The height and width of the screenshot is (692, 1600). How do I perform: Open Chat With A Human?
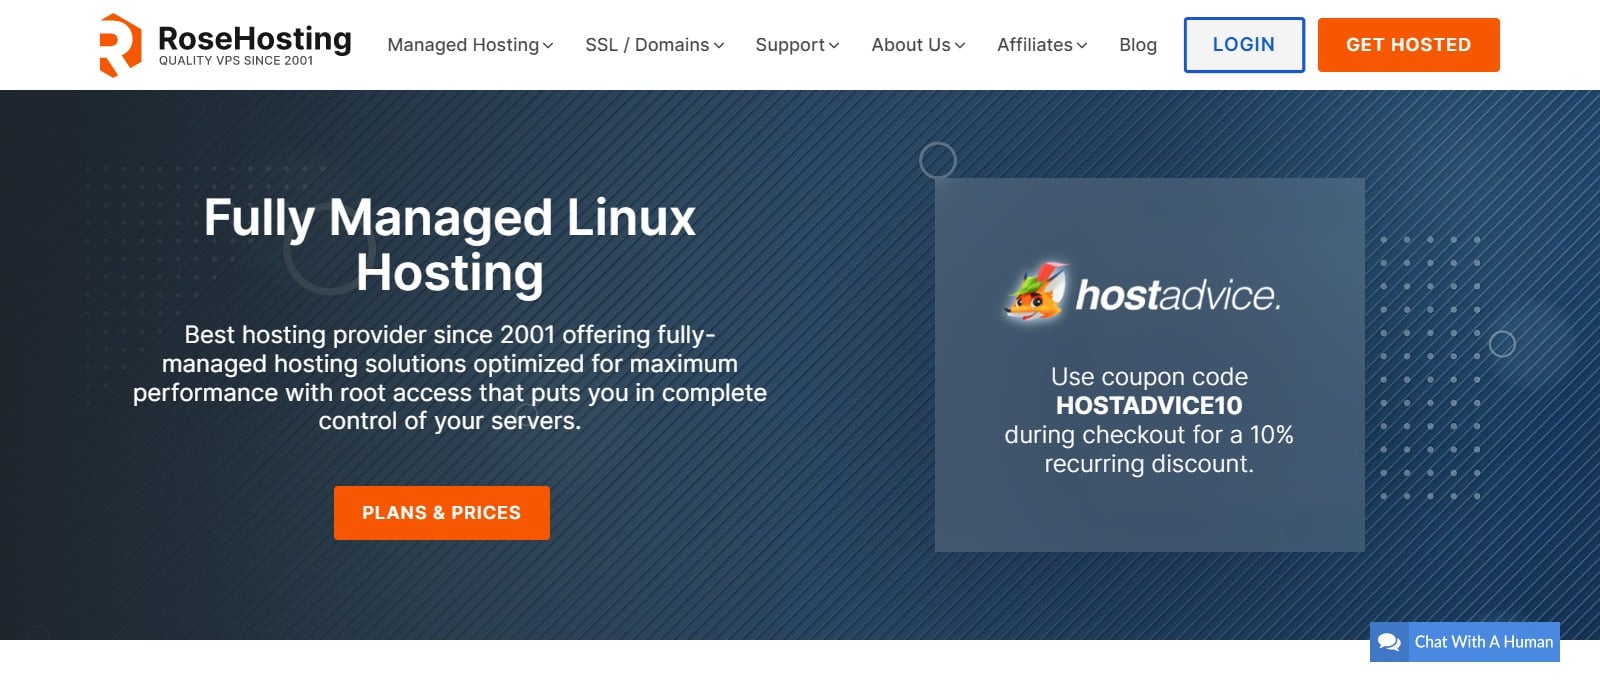[x=1465, y=642]
